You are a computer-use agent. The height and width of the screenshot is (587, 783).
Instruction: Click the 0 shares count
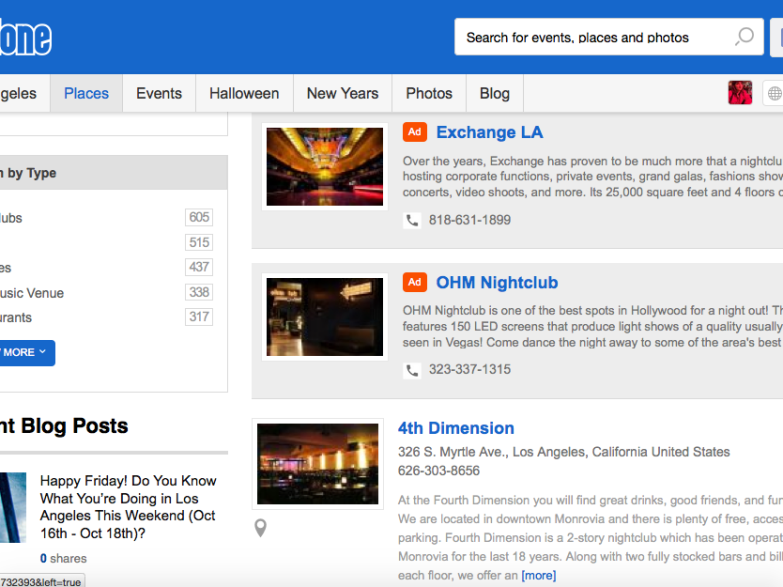[x=63, y=559]
